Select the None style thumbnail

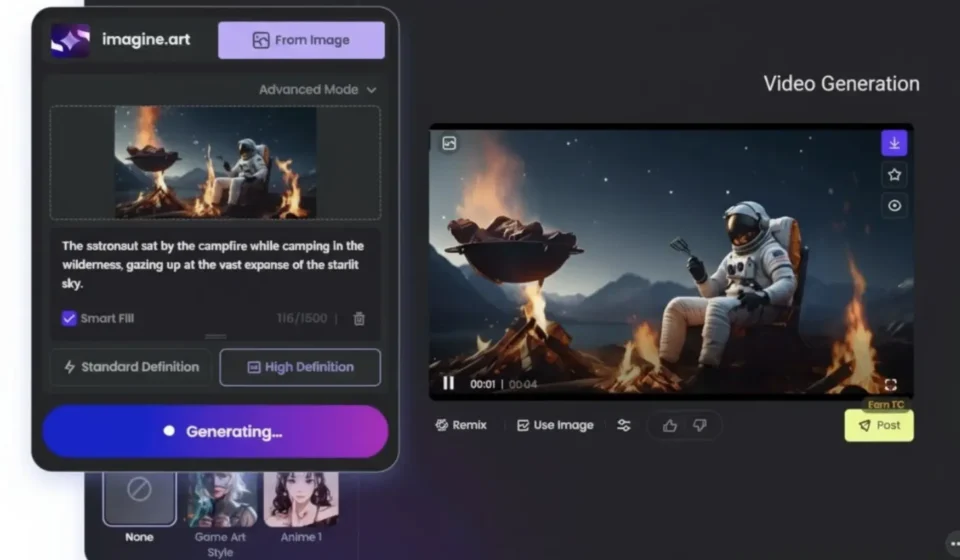(140, 498)
